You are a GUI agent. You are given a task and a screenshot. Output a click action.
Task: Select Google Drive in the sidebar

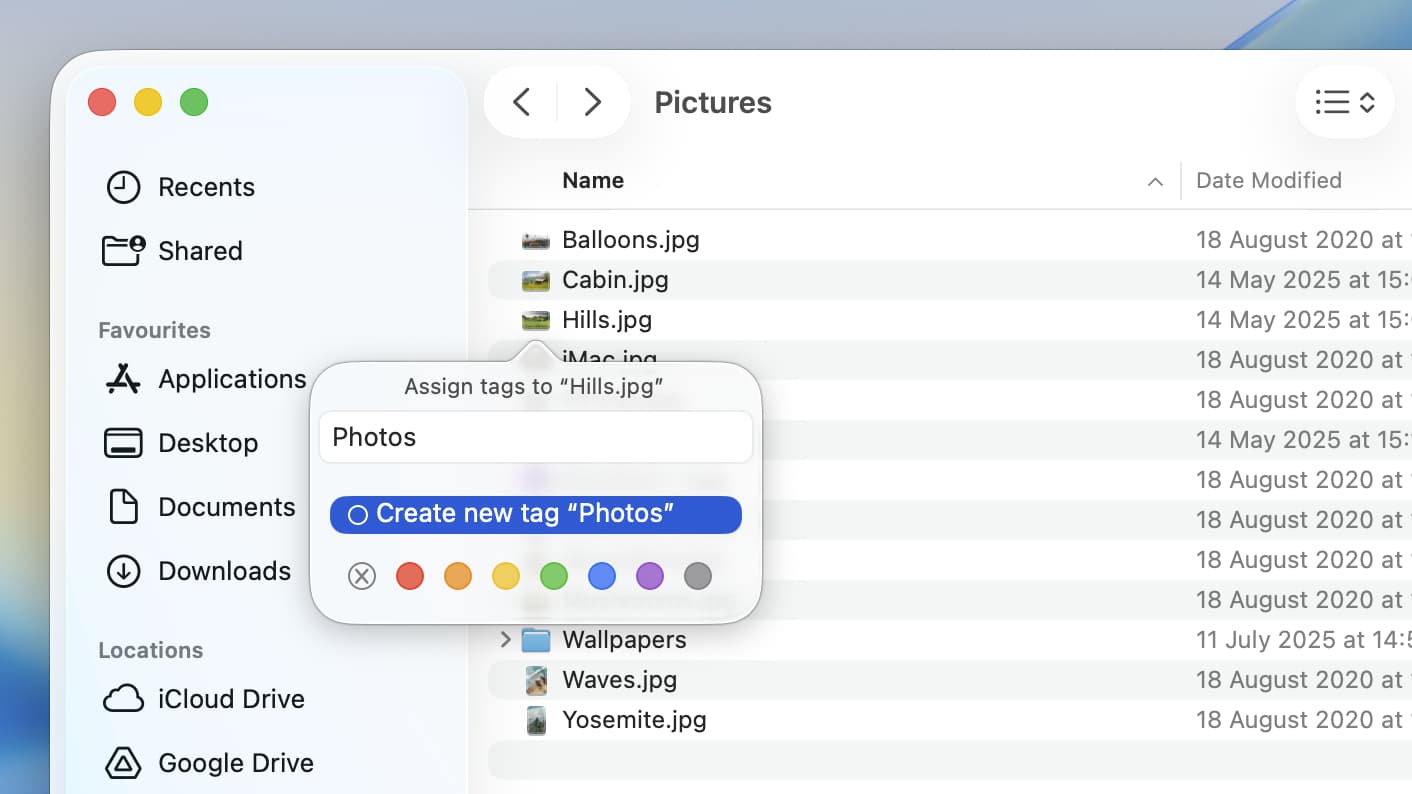235,763
